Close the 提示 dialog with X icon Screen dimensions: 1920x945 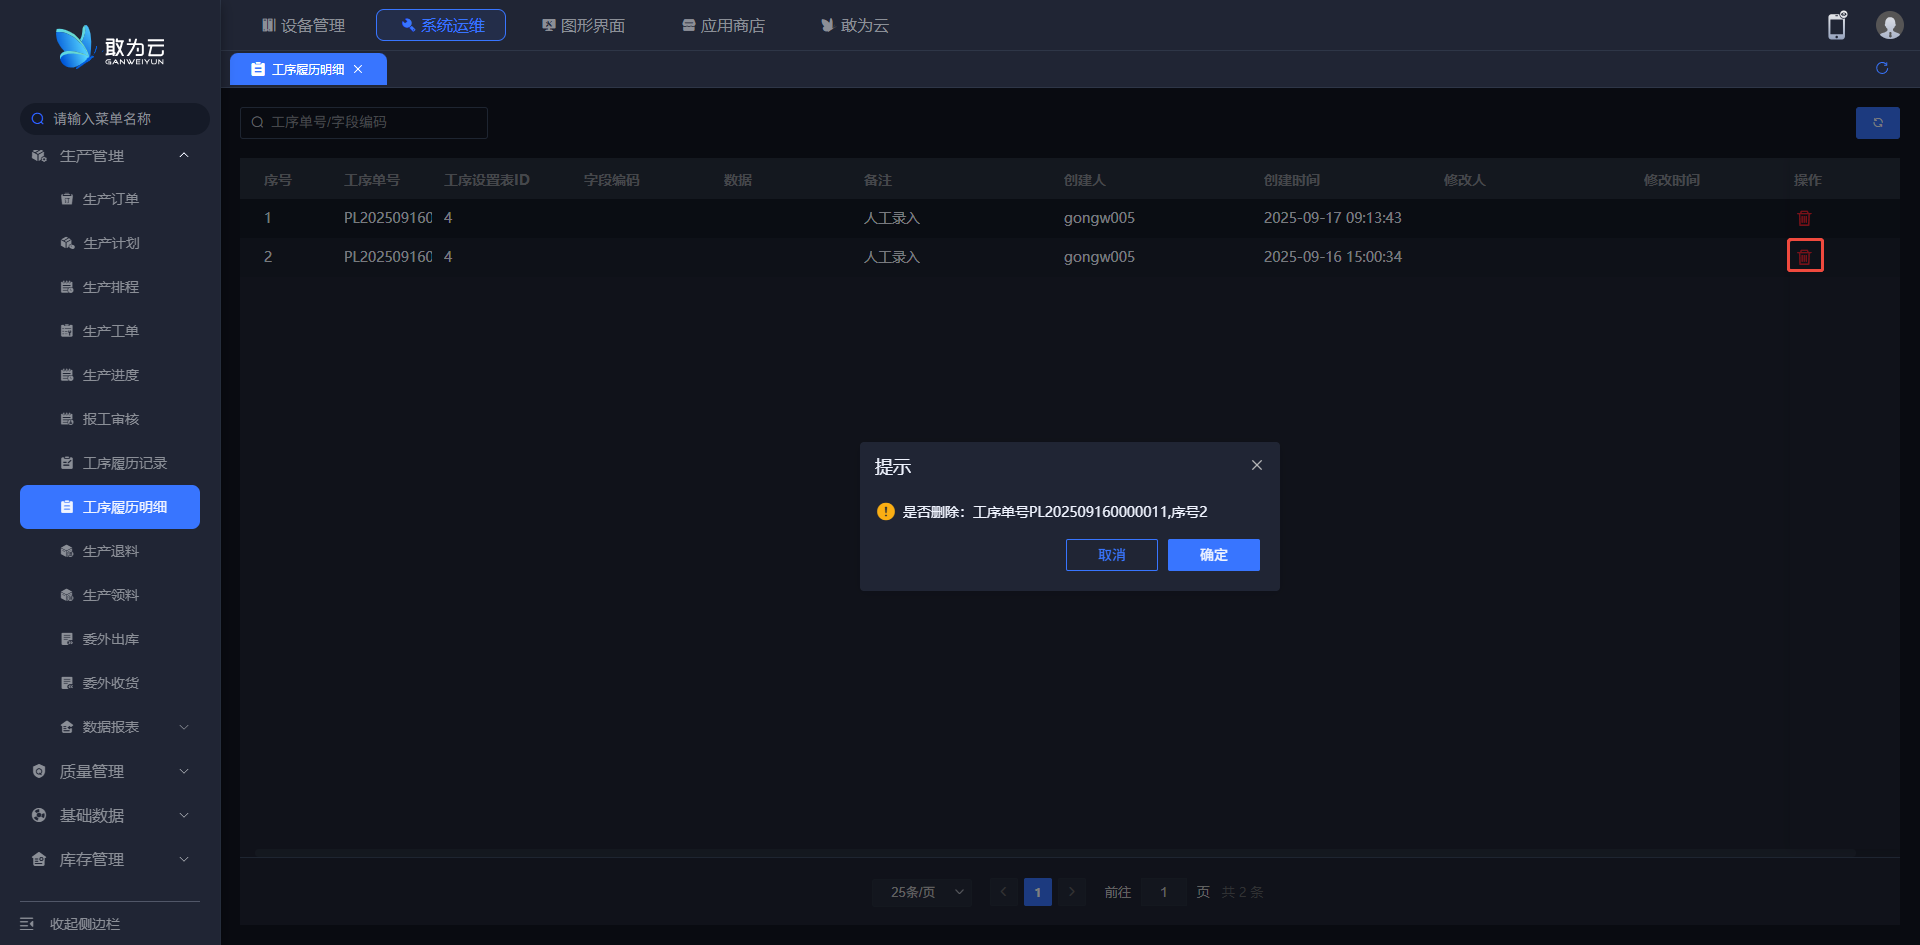tap(1256, 465)
